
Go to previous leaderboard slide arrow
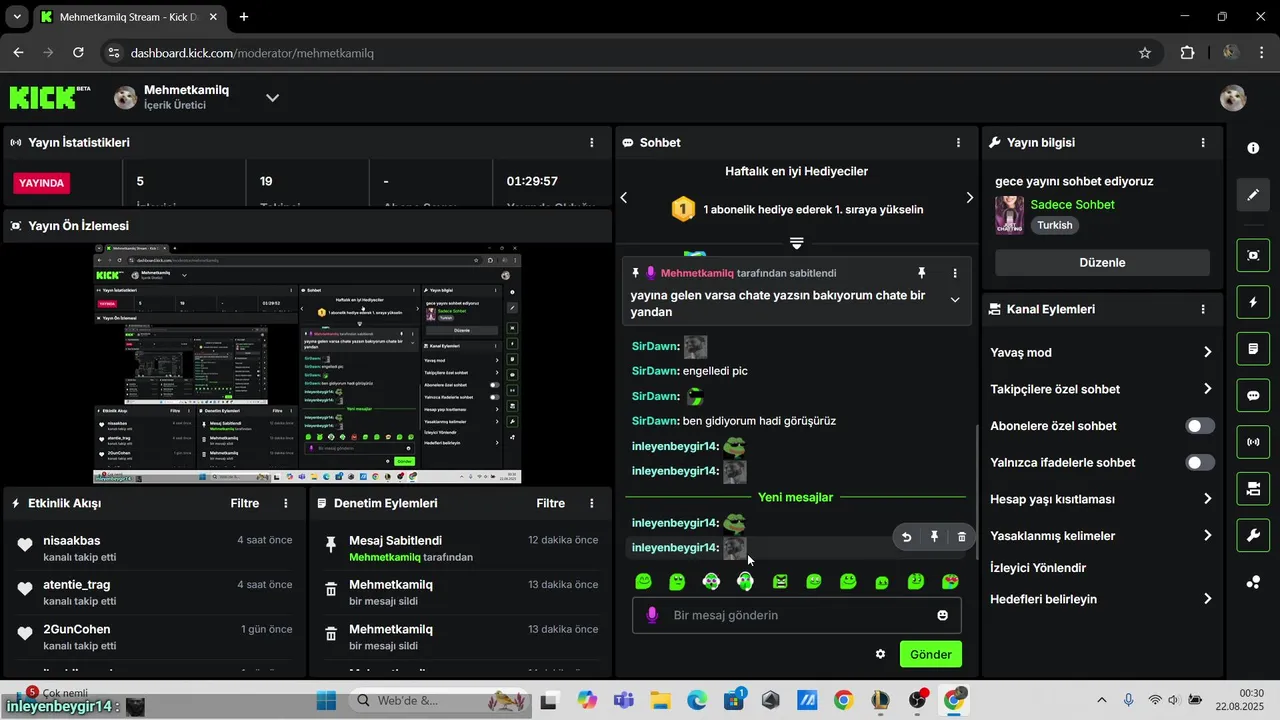(x=624, y=198)
